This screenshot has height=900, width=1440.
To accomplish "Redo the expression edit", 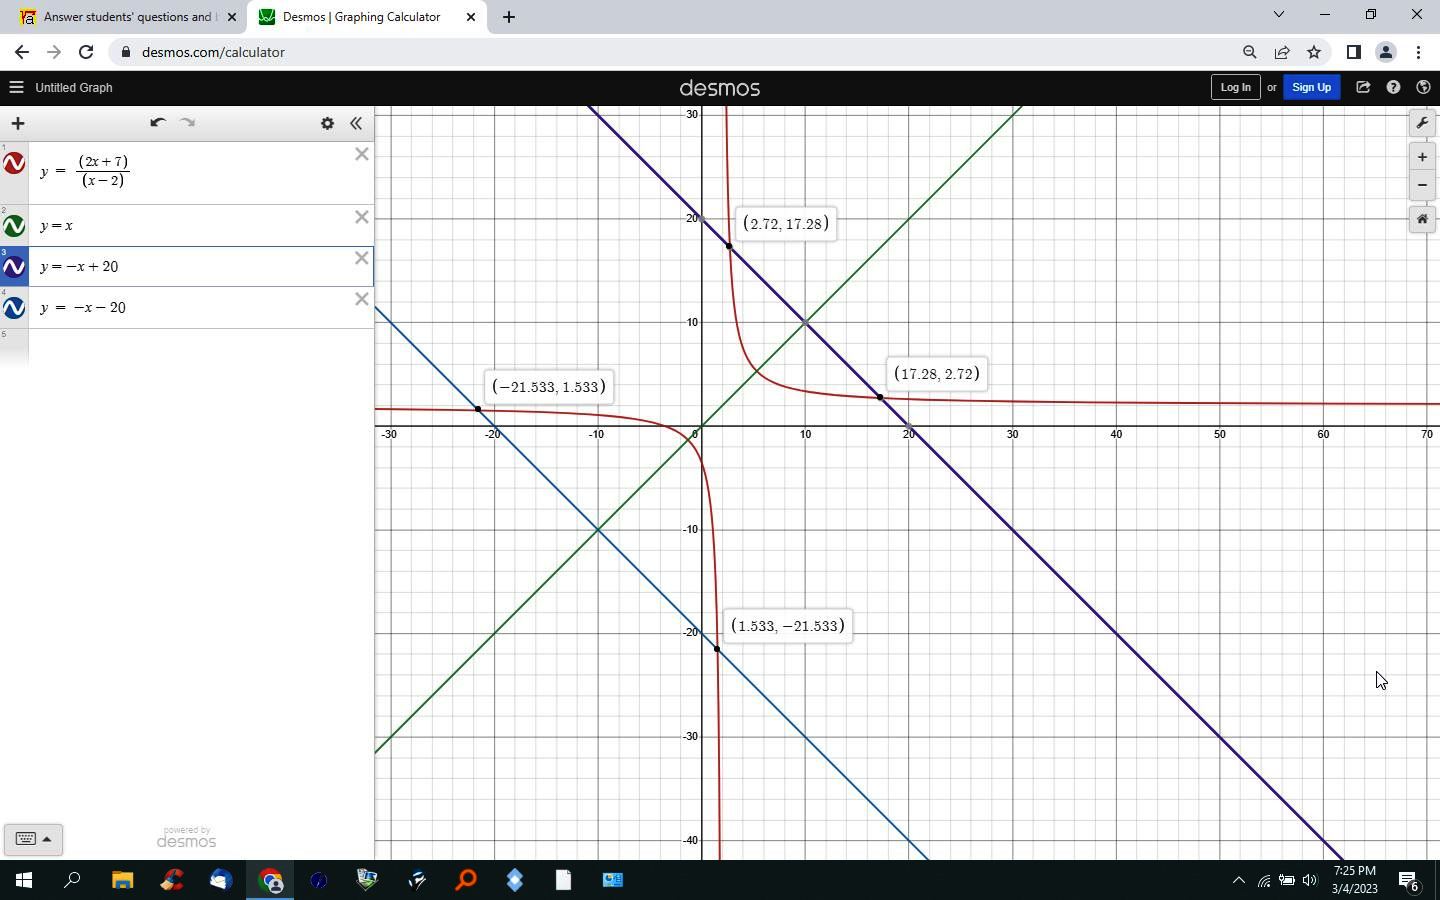I will pyautogui.click(x=187, y=123).
